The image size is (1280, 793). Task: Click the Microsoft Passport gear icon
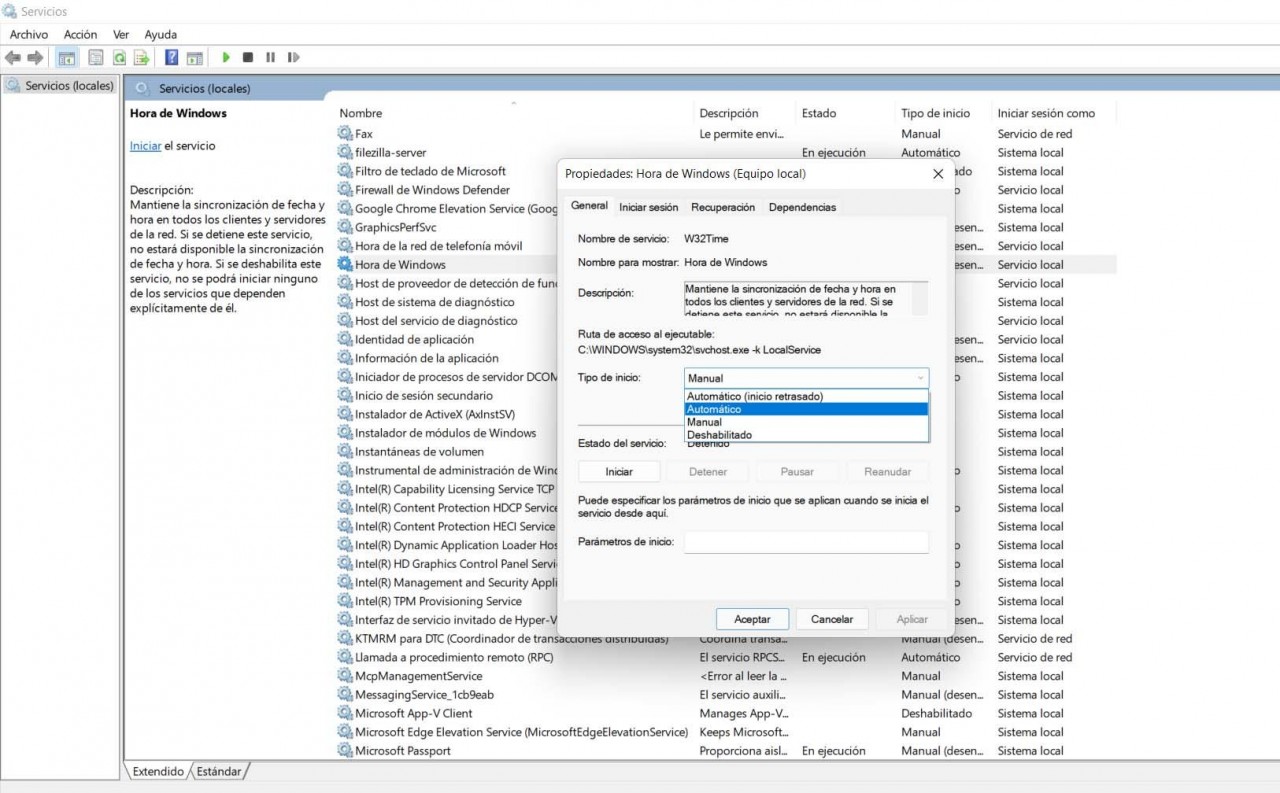click(345, 751)
